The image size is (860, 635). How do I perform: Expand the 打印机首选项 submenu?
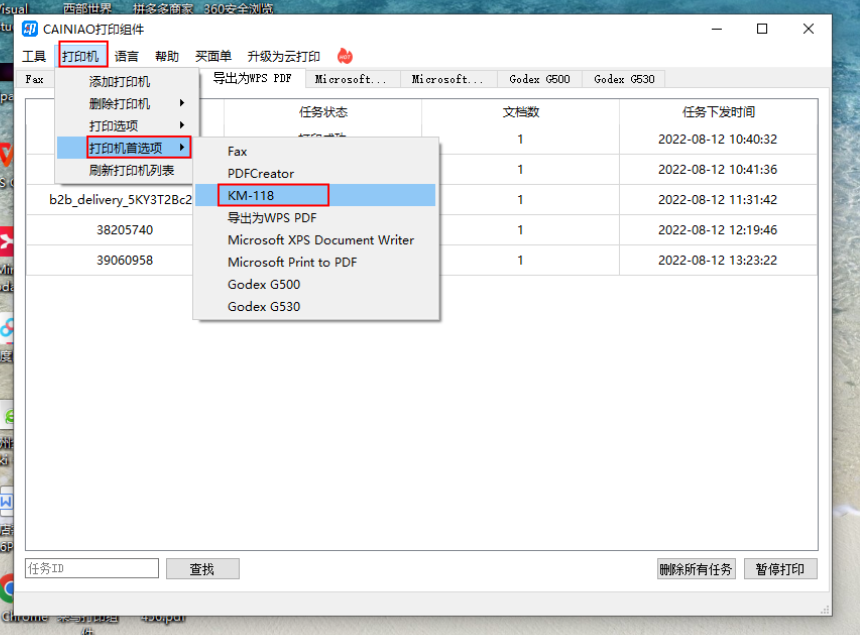[128, 148]
